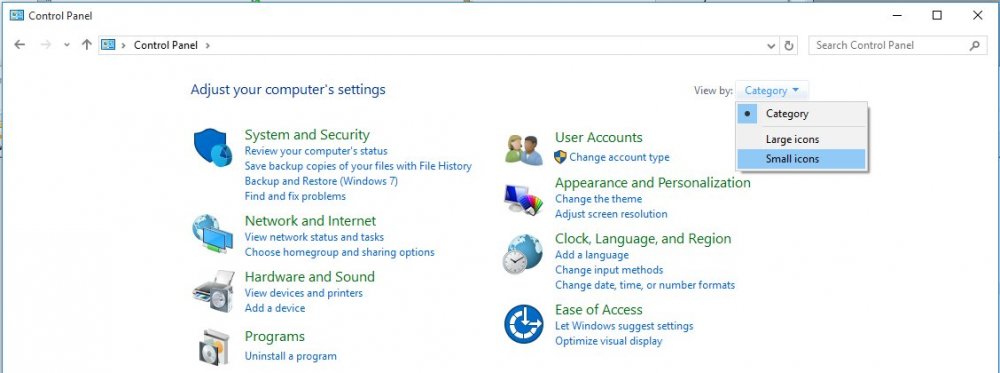Open the Clock, Language, and Region icon

click(x=522, y=254)
